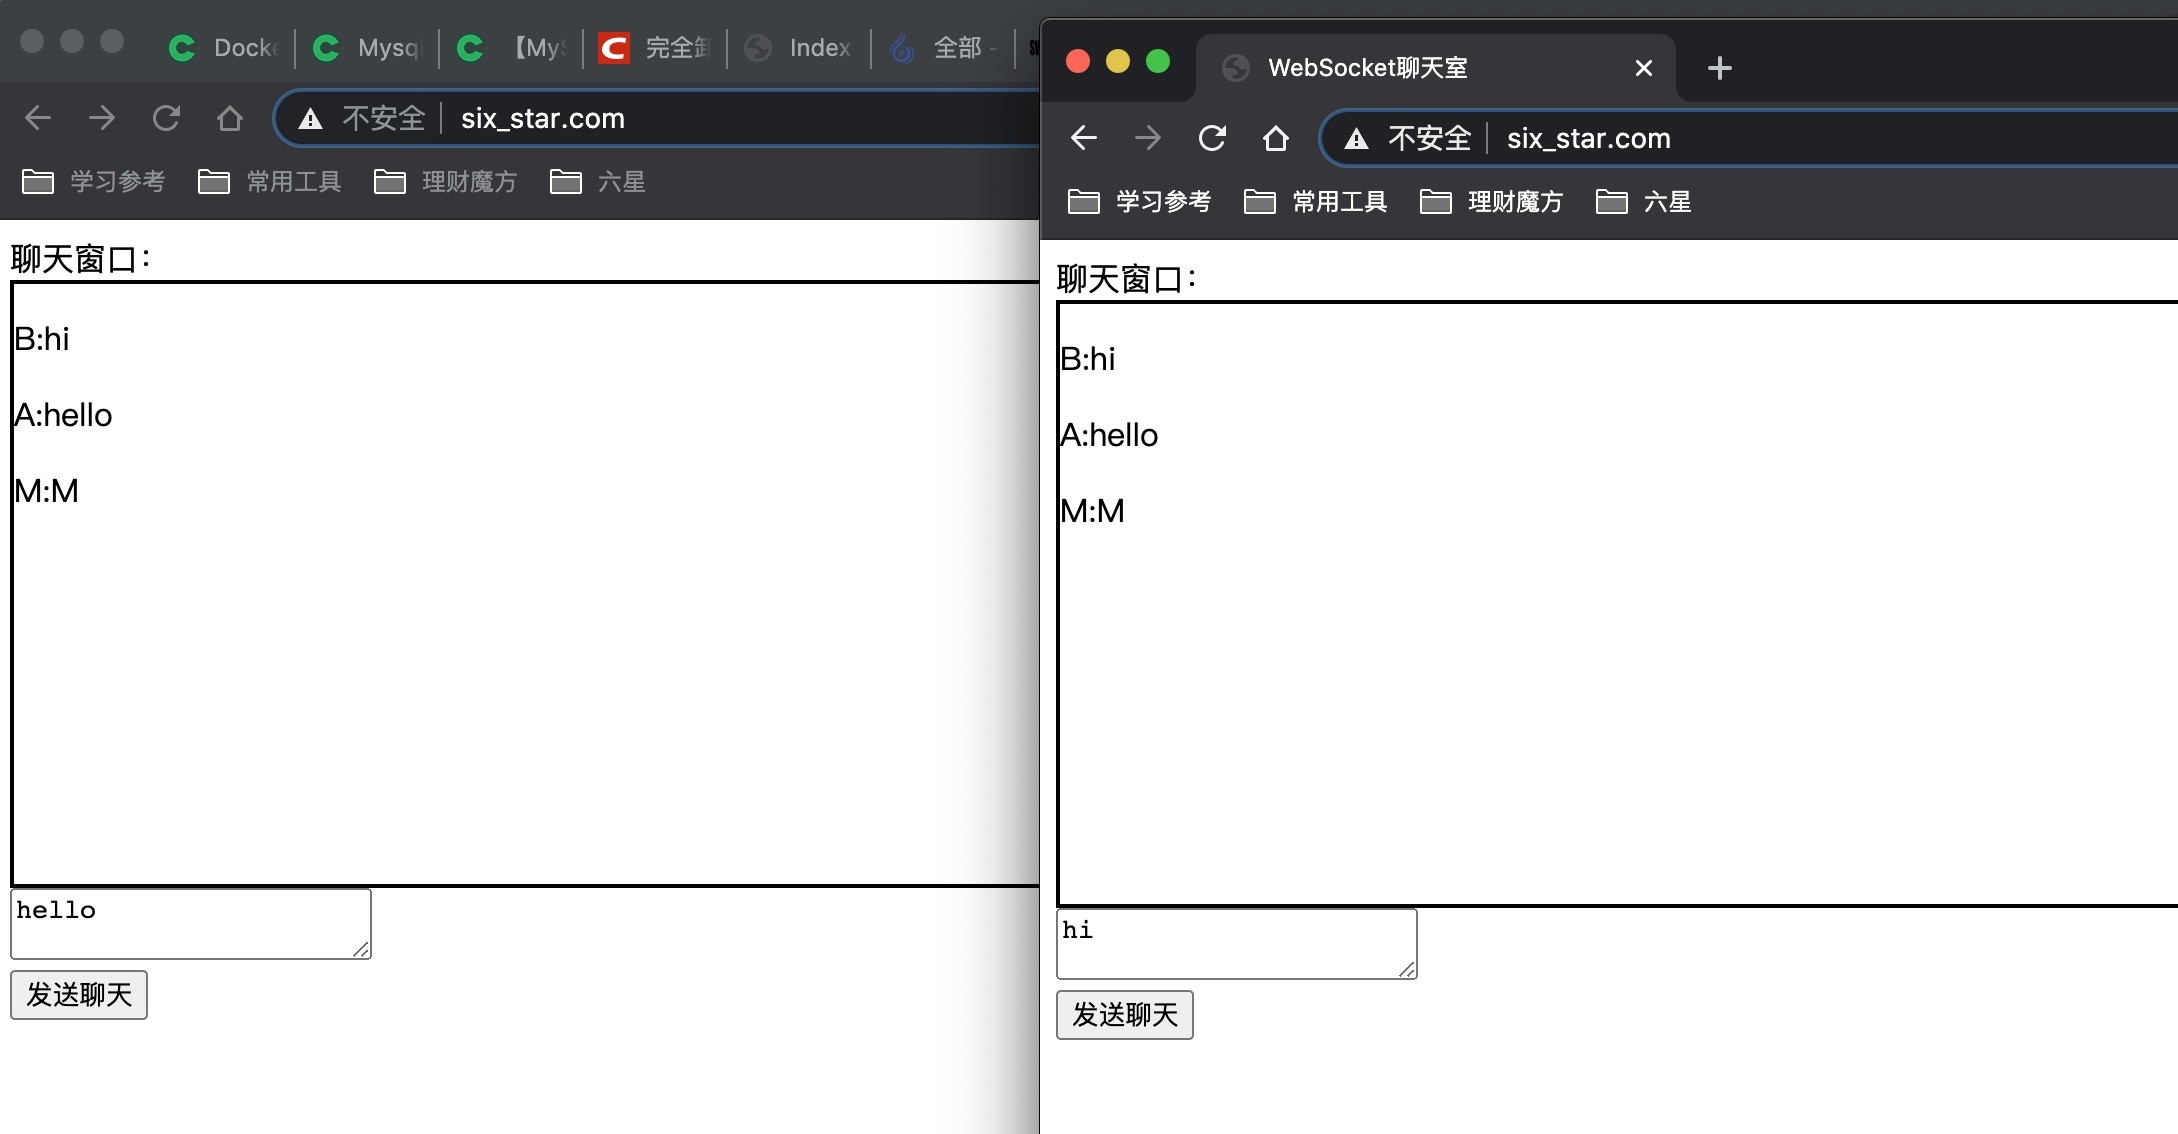The height and width of the screenshot is (1134, 2178).
Task: Click B:hi message in left chat window
Action: pyautogui.click(x=42, y=339)
